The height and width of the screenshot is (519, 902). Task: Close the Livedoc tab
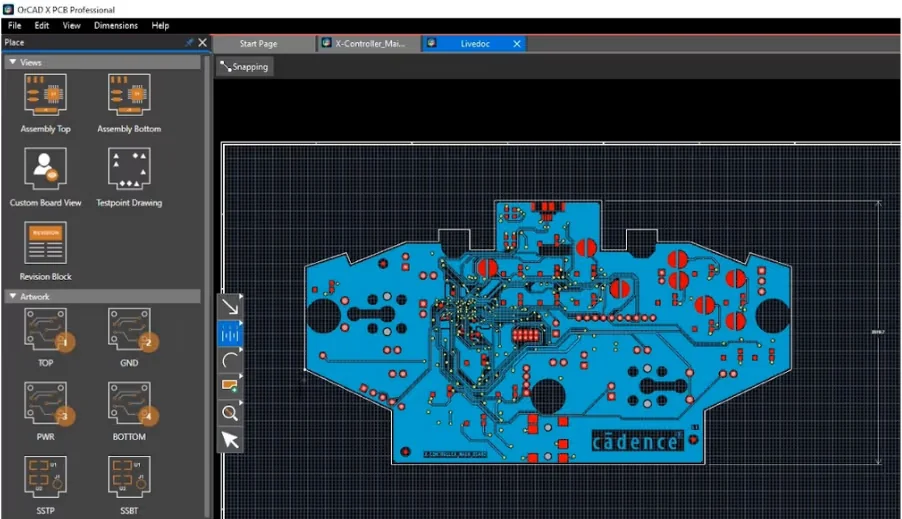pos(517,44)
